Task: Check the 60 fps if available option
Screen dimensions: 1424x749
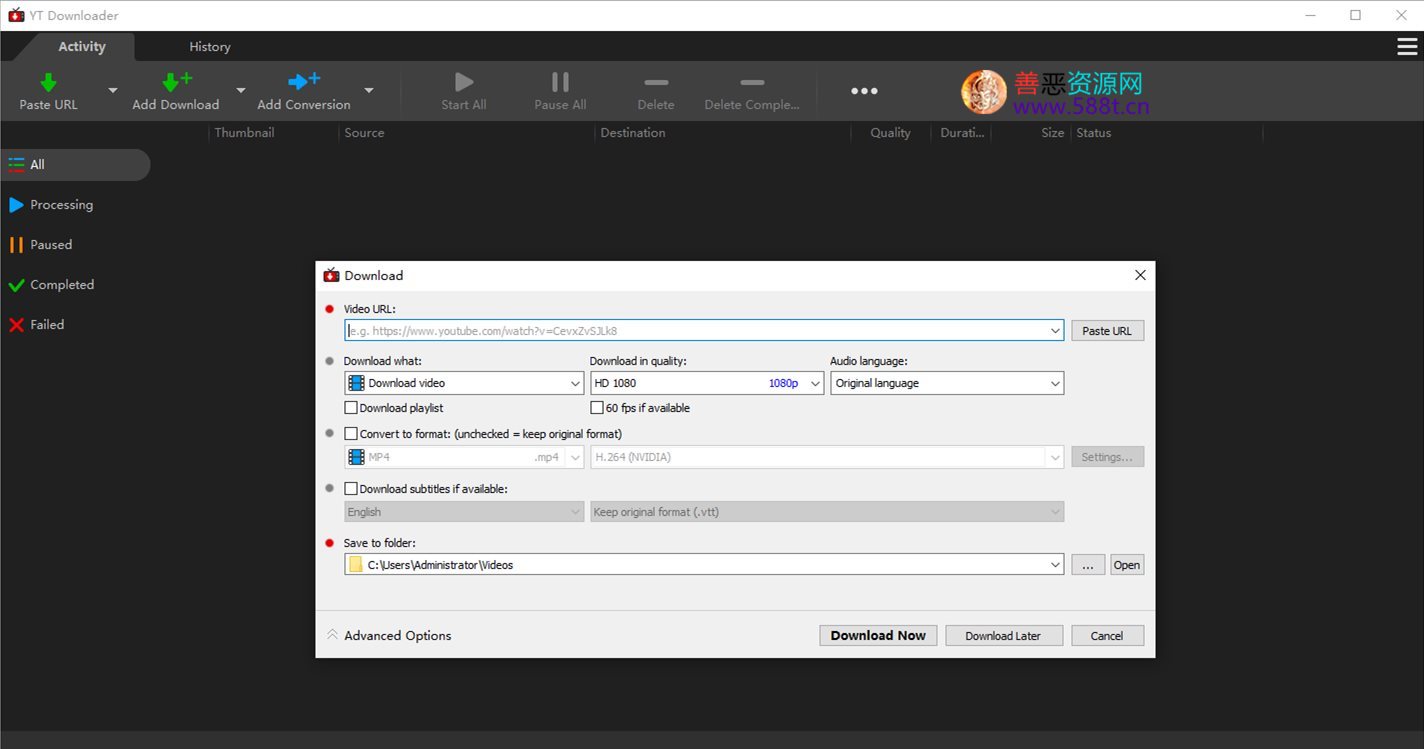Action: (596, 407)
